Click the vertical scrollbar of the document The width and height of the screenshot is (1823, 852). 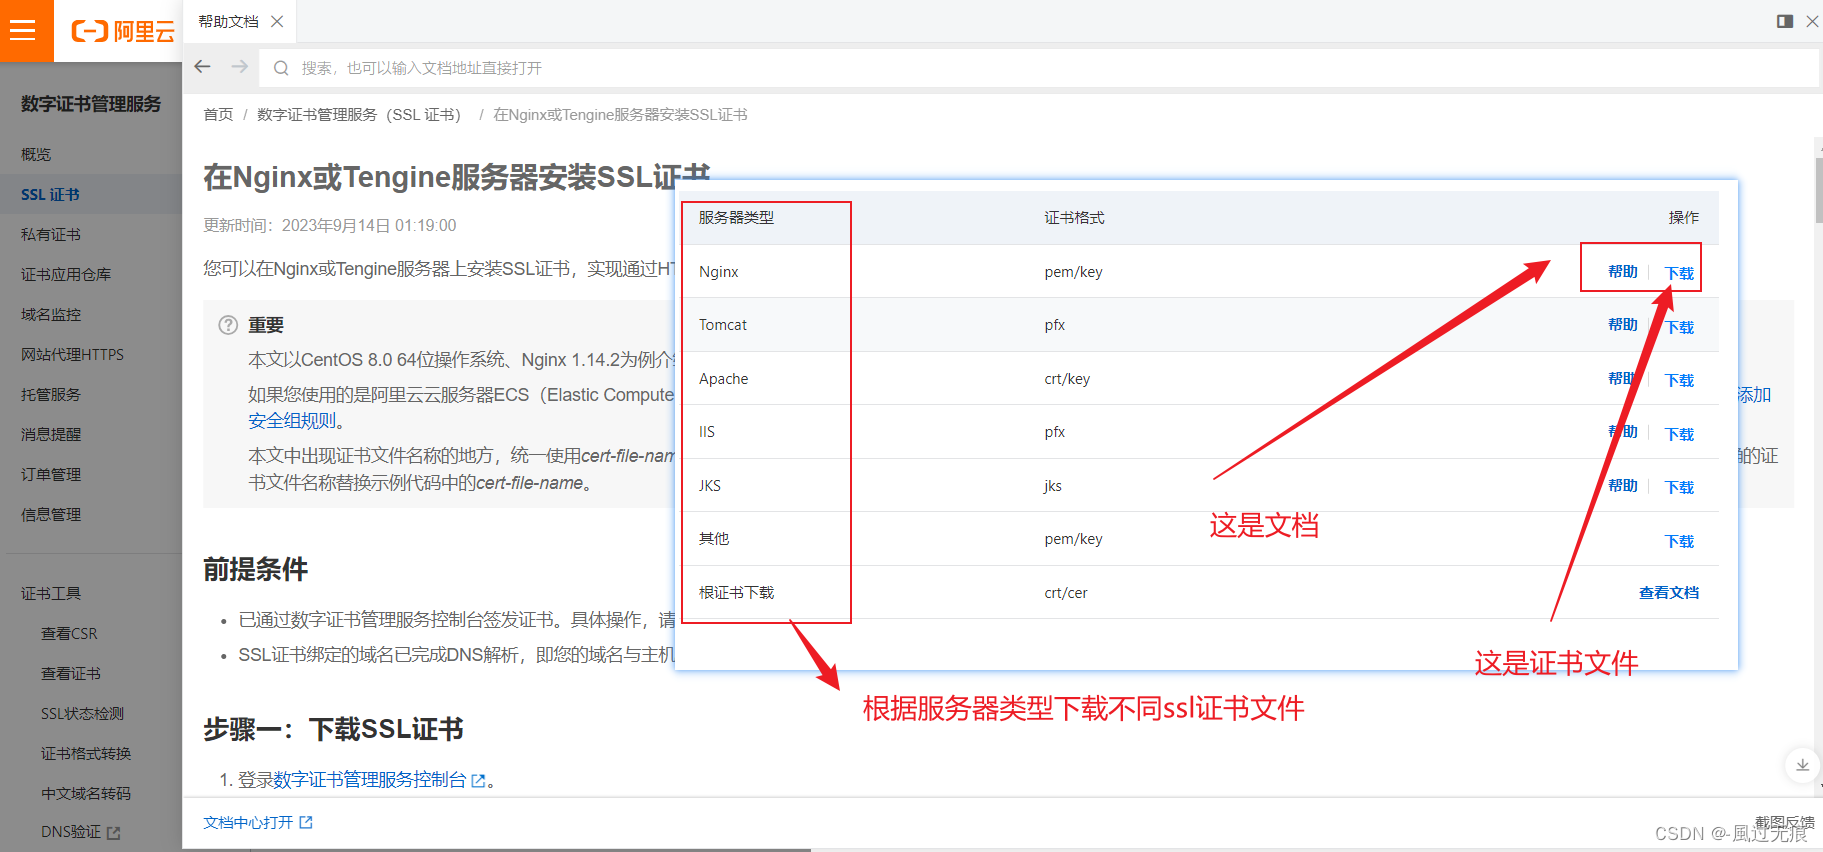(1818, 190)
